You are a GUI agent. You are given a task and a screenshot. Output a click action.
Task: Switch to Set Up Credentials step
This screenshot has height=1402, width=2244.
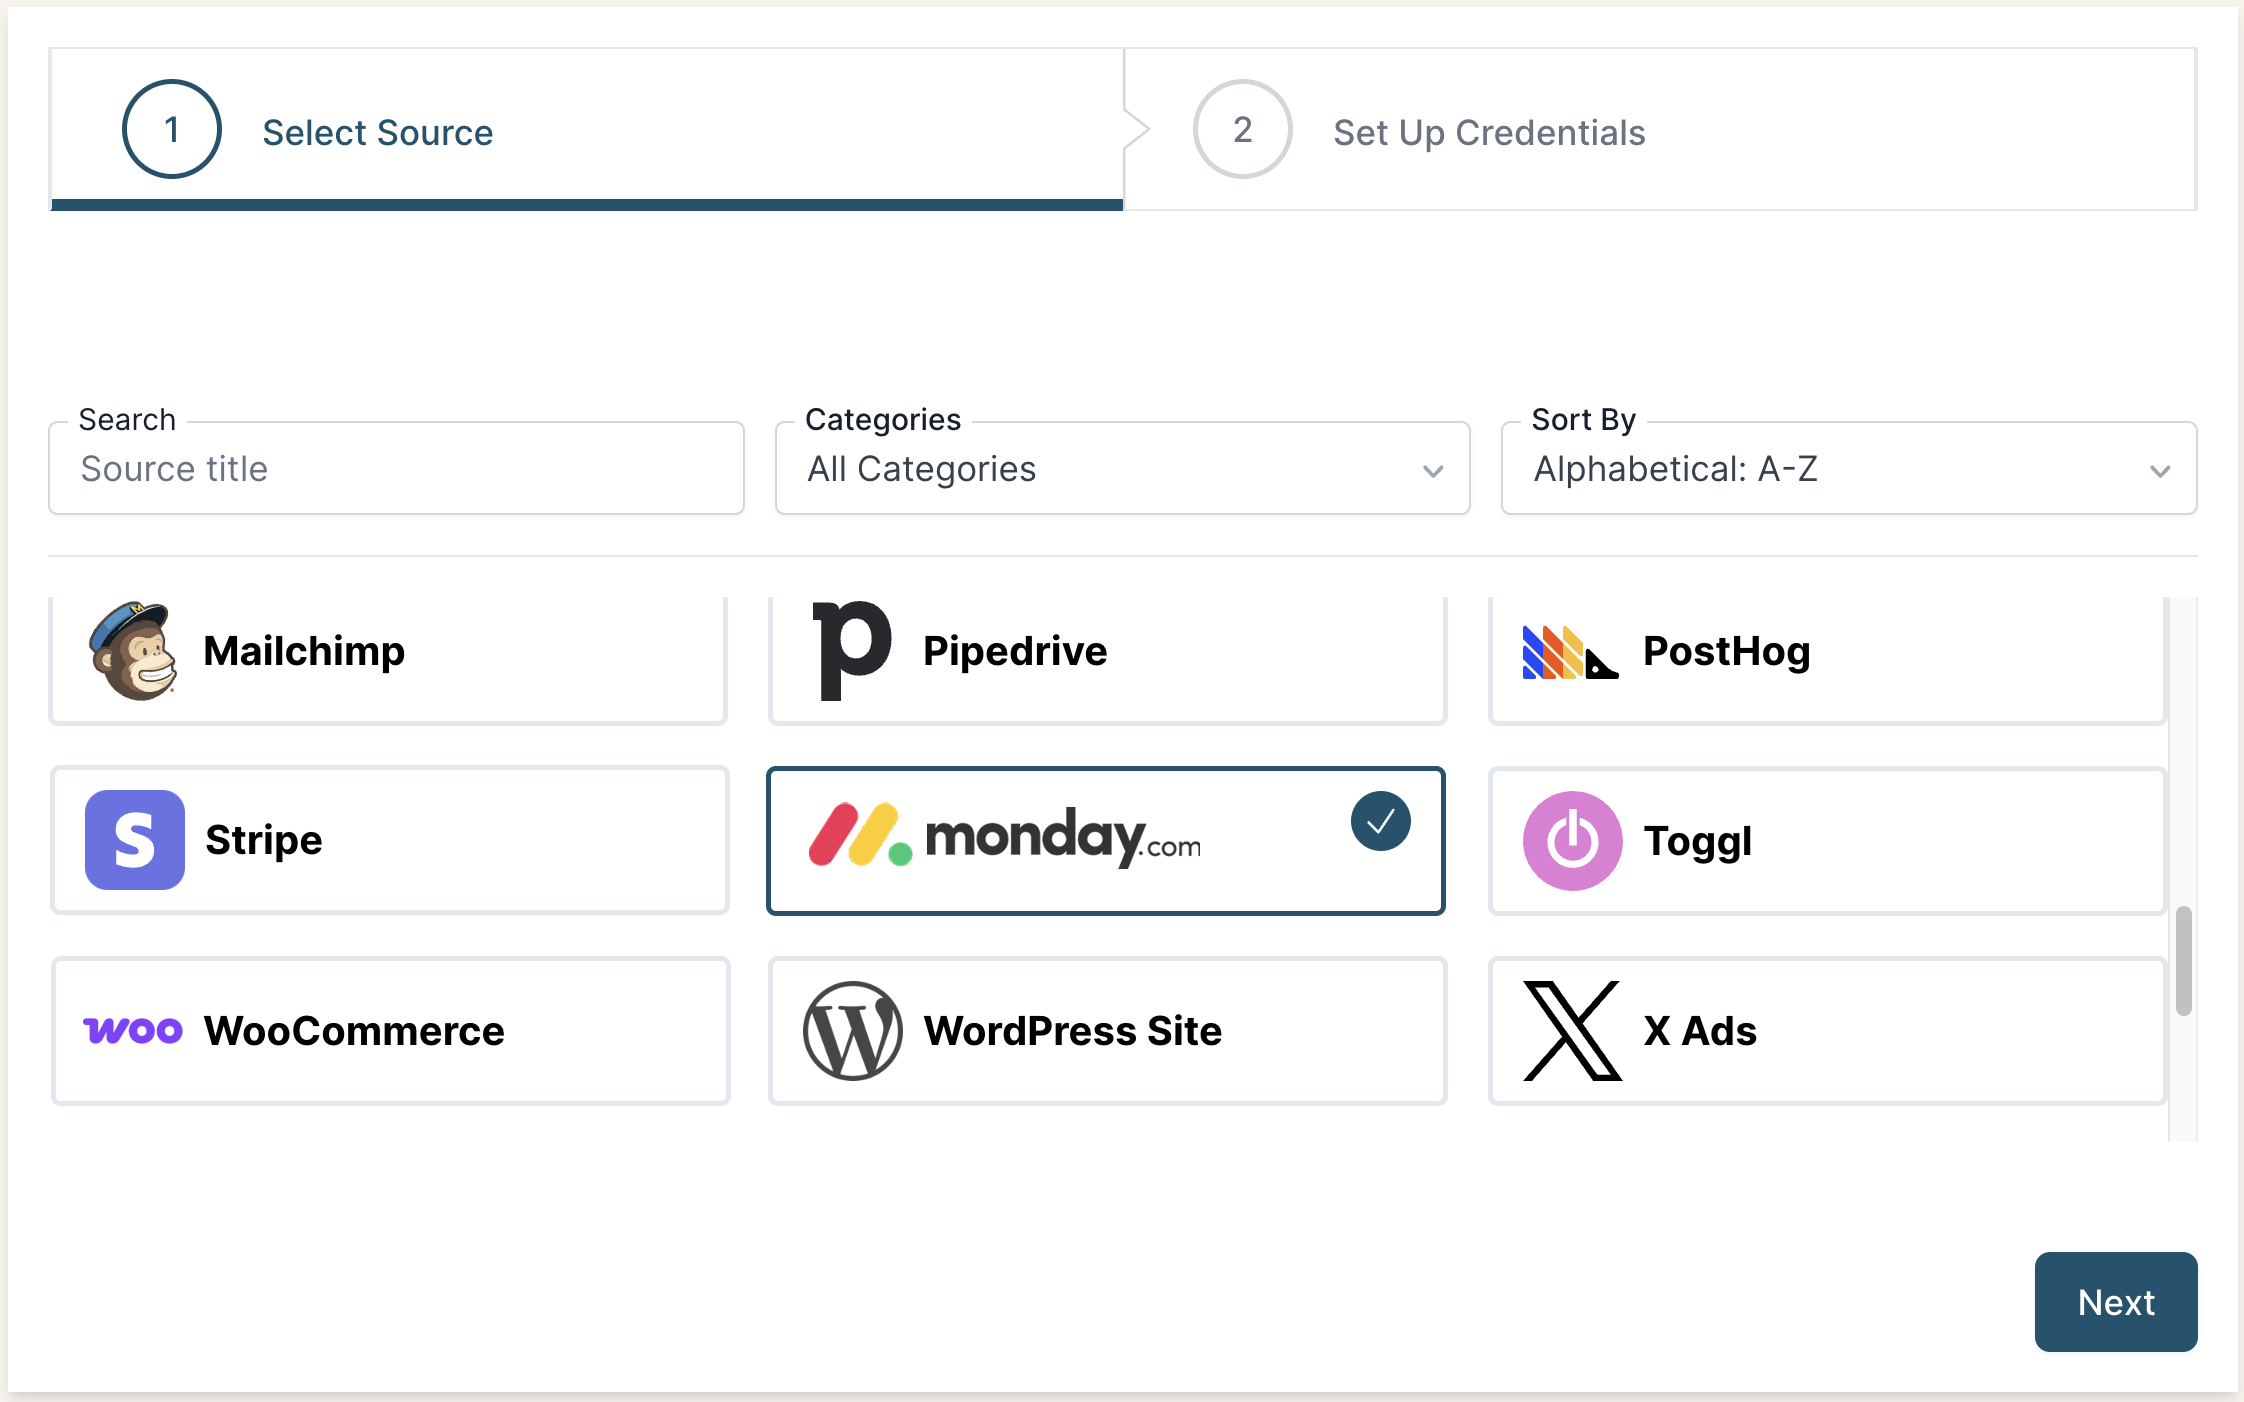1488,133
